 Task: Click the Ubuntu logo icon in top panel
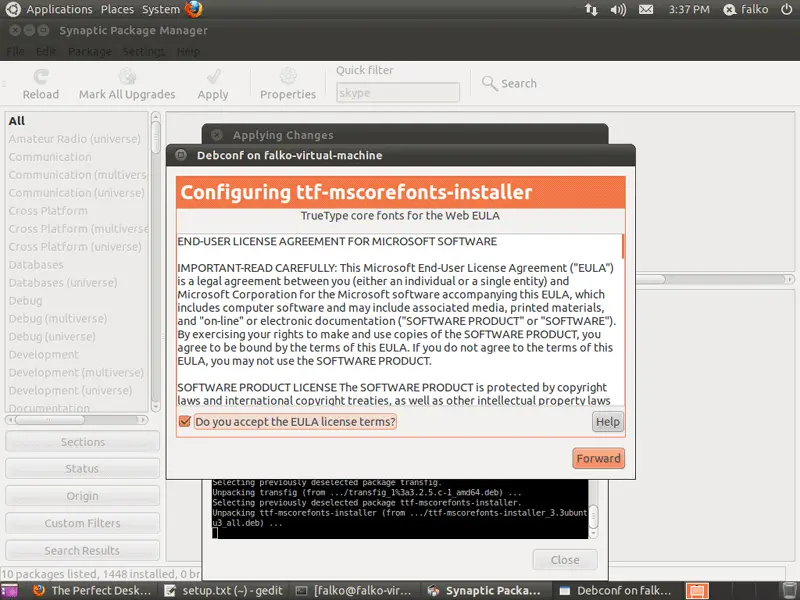pyautogui.click(x=13, y=9)
